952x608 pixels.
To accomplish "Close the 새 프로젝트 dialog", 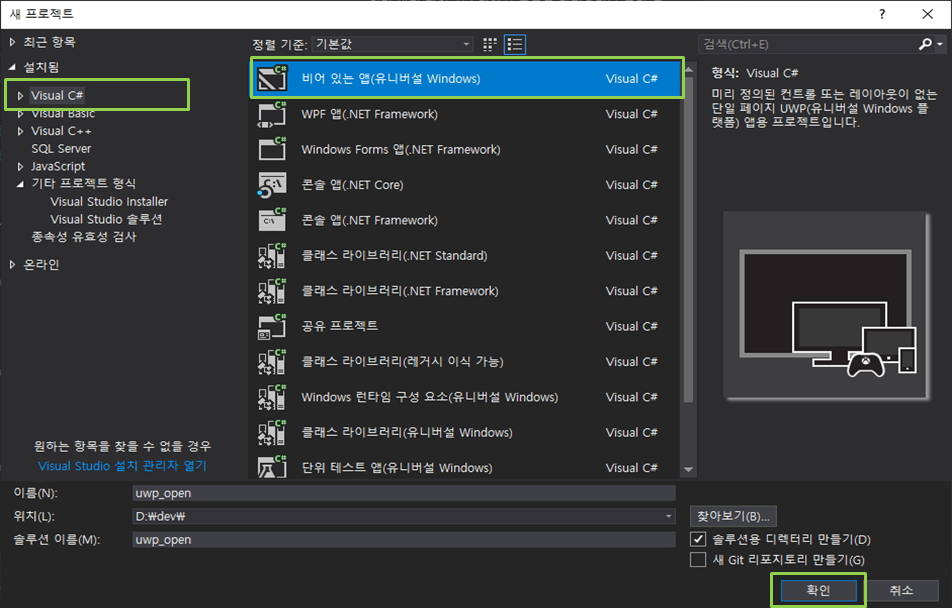I will click(928, 14).
